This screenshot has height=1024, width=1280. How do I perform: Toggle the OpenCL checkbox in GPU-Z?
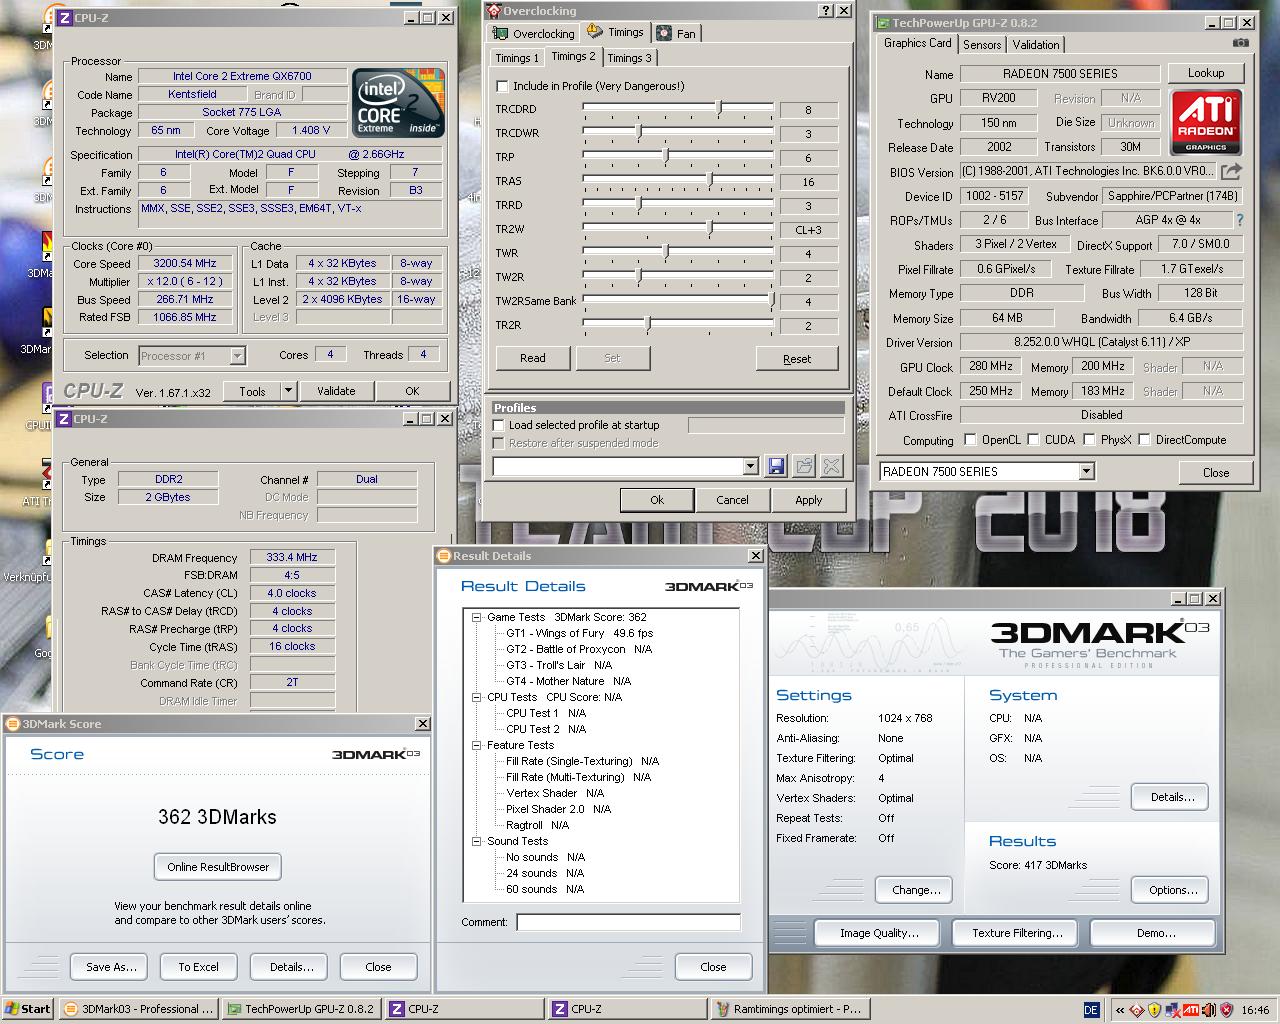(x=970, y=440)
